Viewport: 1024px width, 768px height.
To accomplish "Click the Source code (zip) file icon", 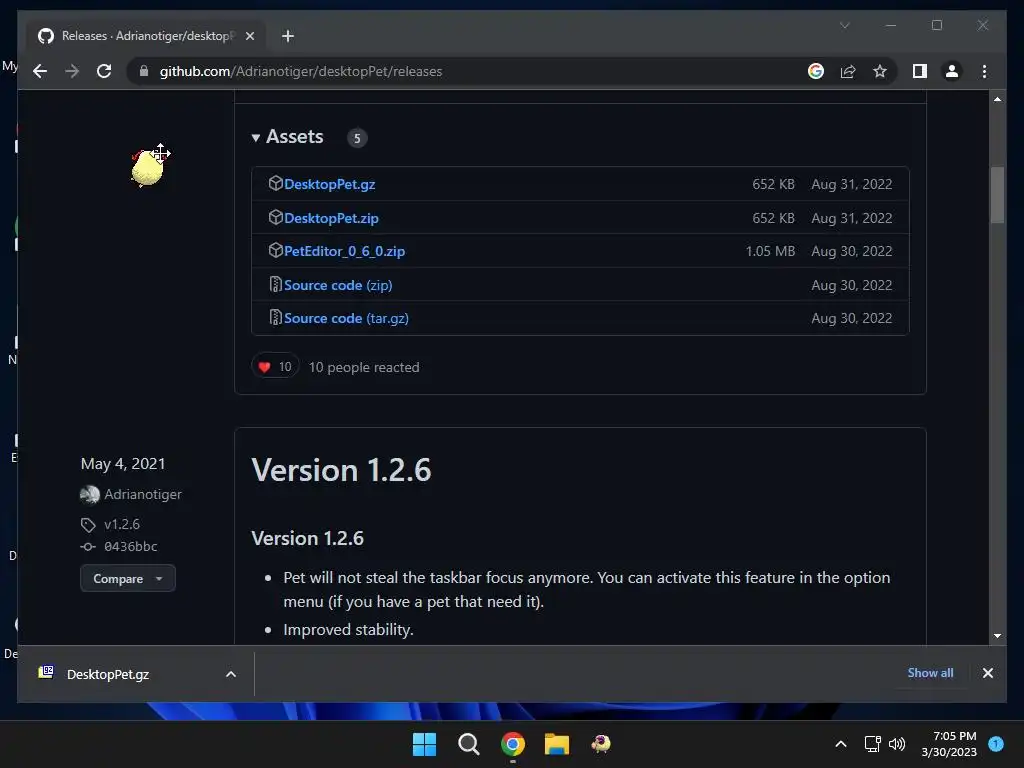I will (x=275, y=284).
